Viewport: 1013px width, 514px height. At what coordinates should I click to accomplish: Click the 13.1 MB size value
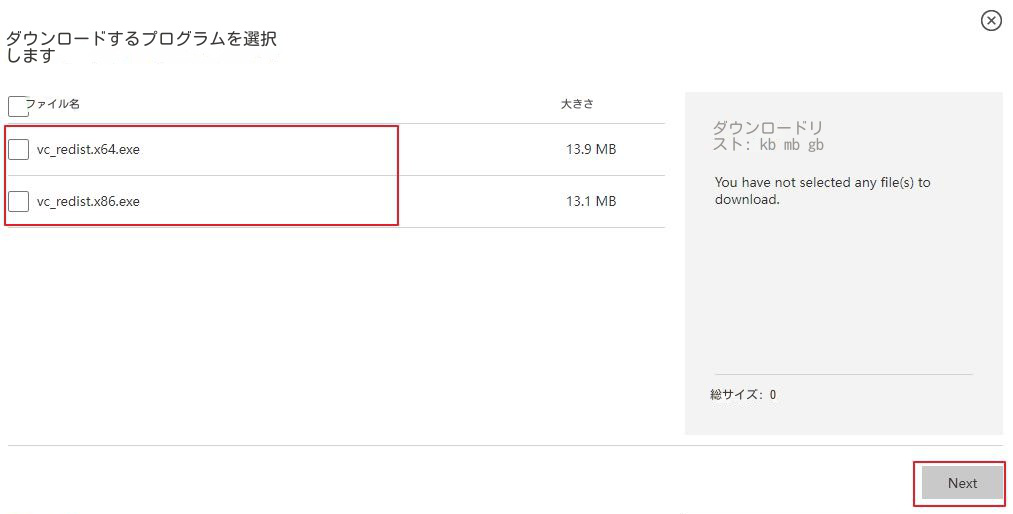(591, 201)
